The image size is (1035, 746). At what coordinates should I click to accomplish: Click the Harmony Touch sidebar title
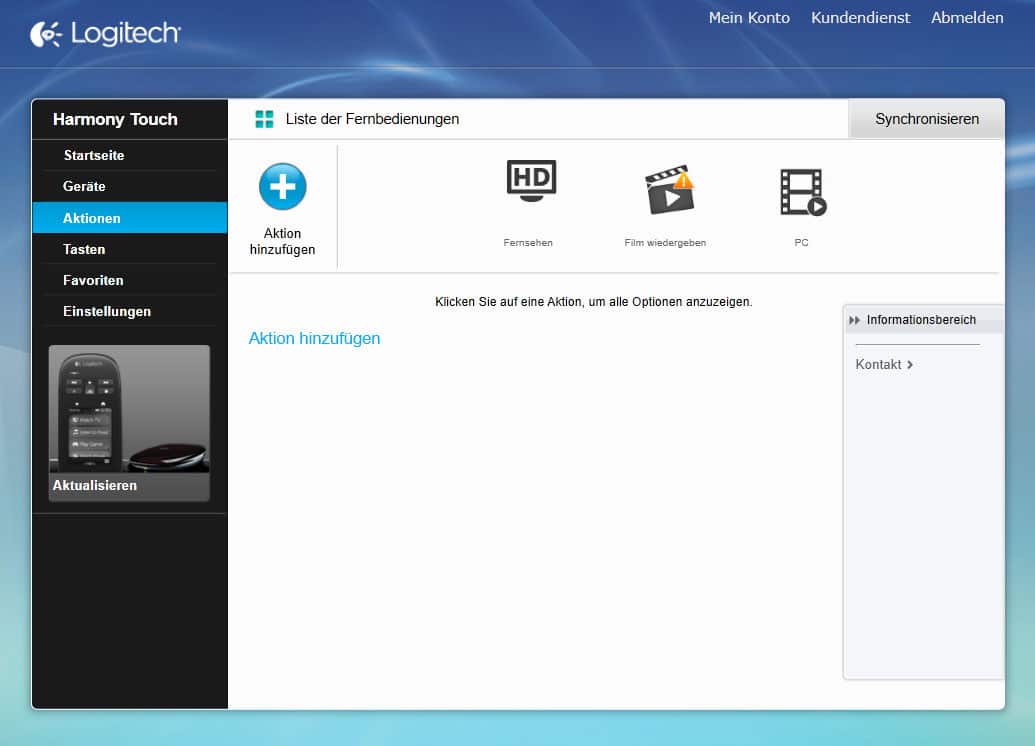click(116, 119)
